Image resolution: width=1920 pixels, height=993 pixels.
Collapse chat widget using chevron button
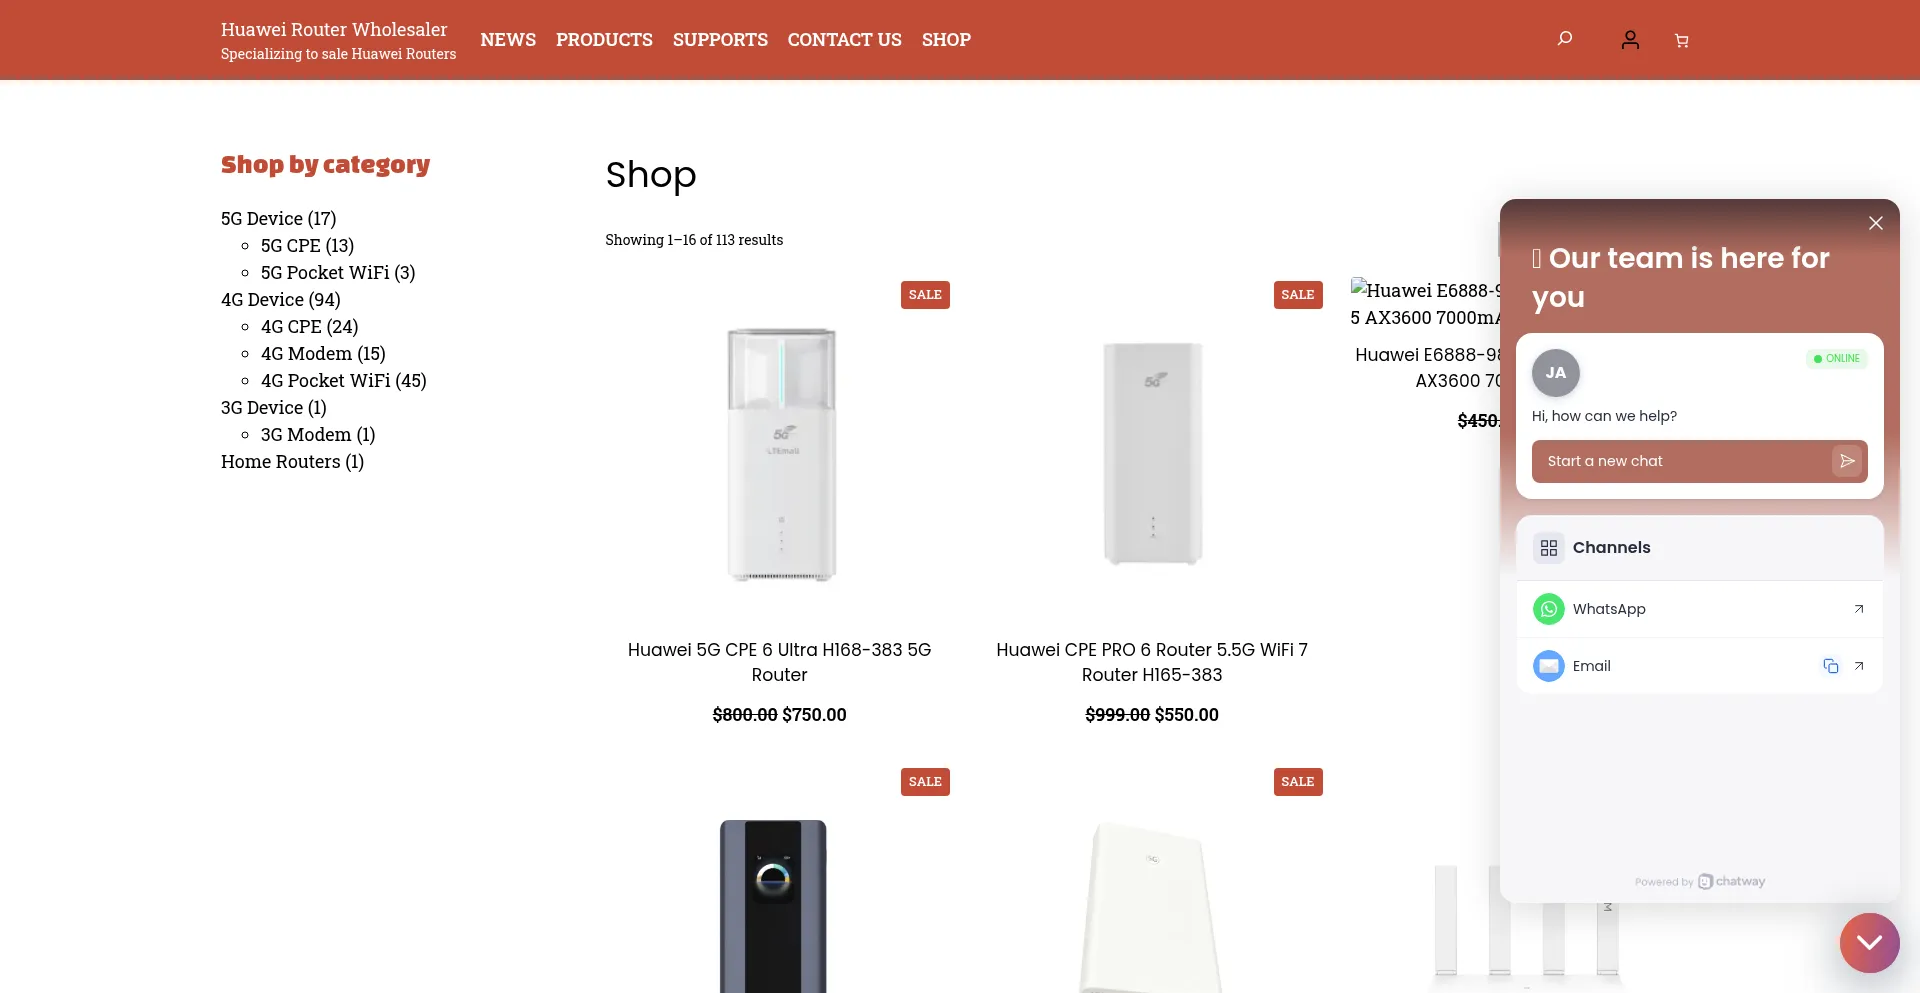(x=1869, y=942)
